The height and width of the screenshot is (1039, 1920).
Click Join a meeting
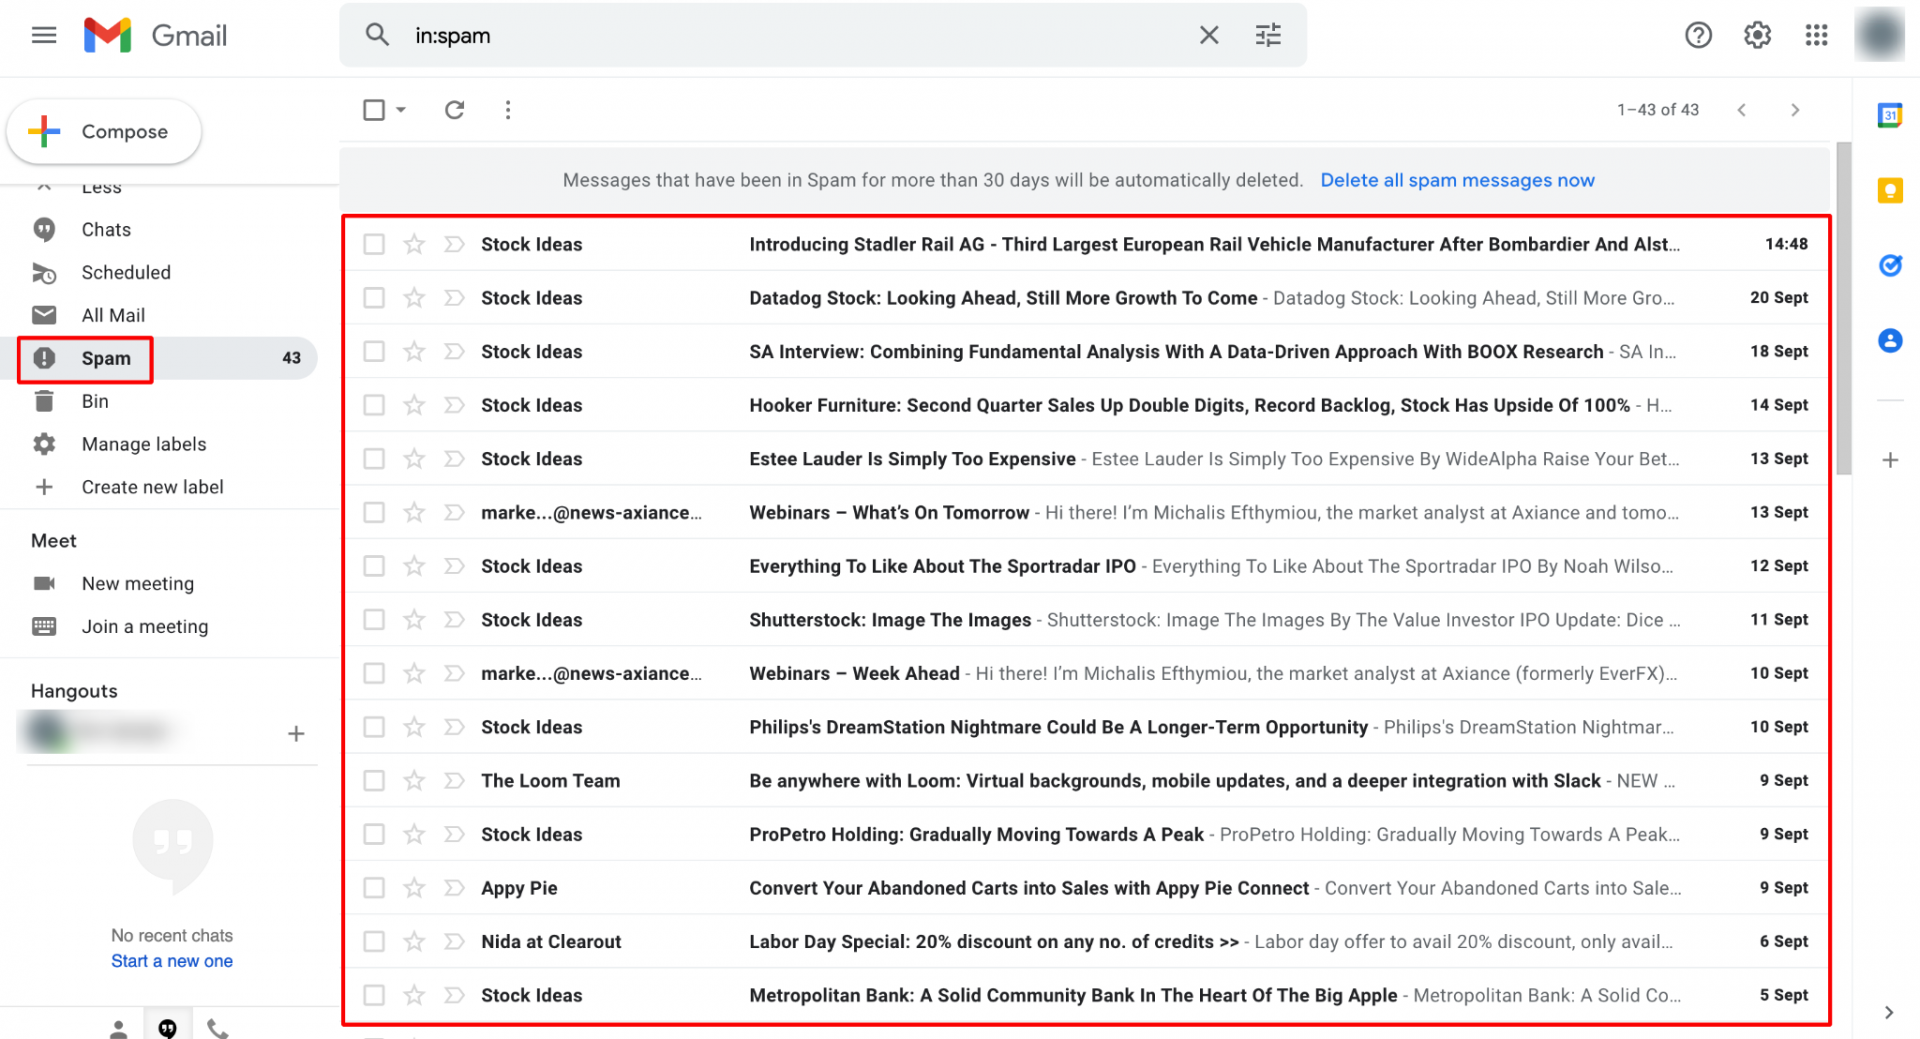click(x=145, y=627)
